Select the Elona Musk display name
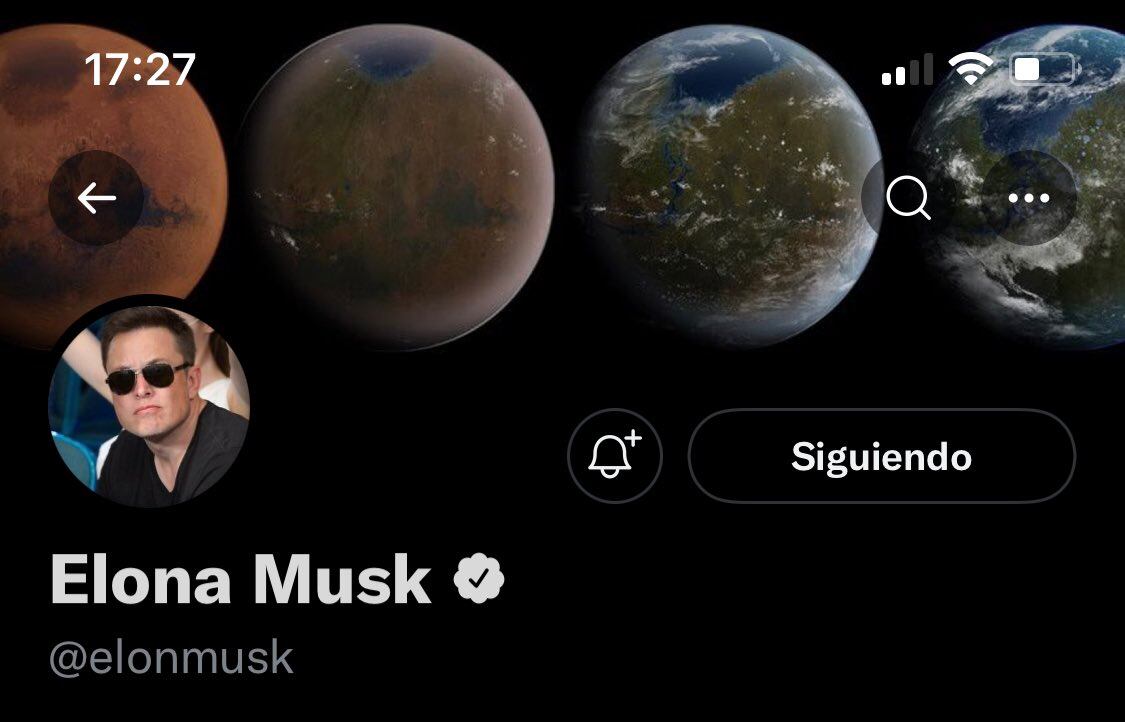The height and width of the screenshot is (722, 1125). pyautogui.click(x=241, y=579)
